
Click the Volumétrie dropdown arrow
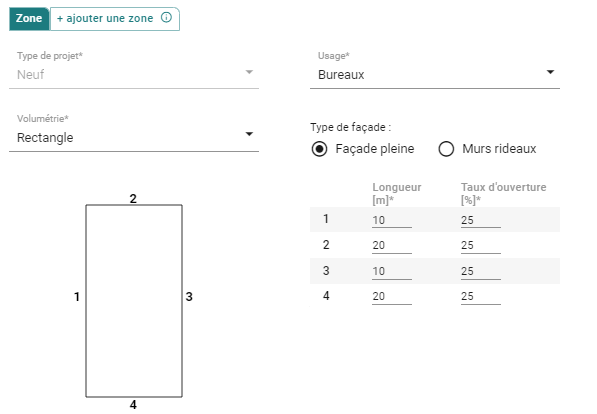249,134
